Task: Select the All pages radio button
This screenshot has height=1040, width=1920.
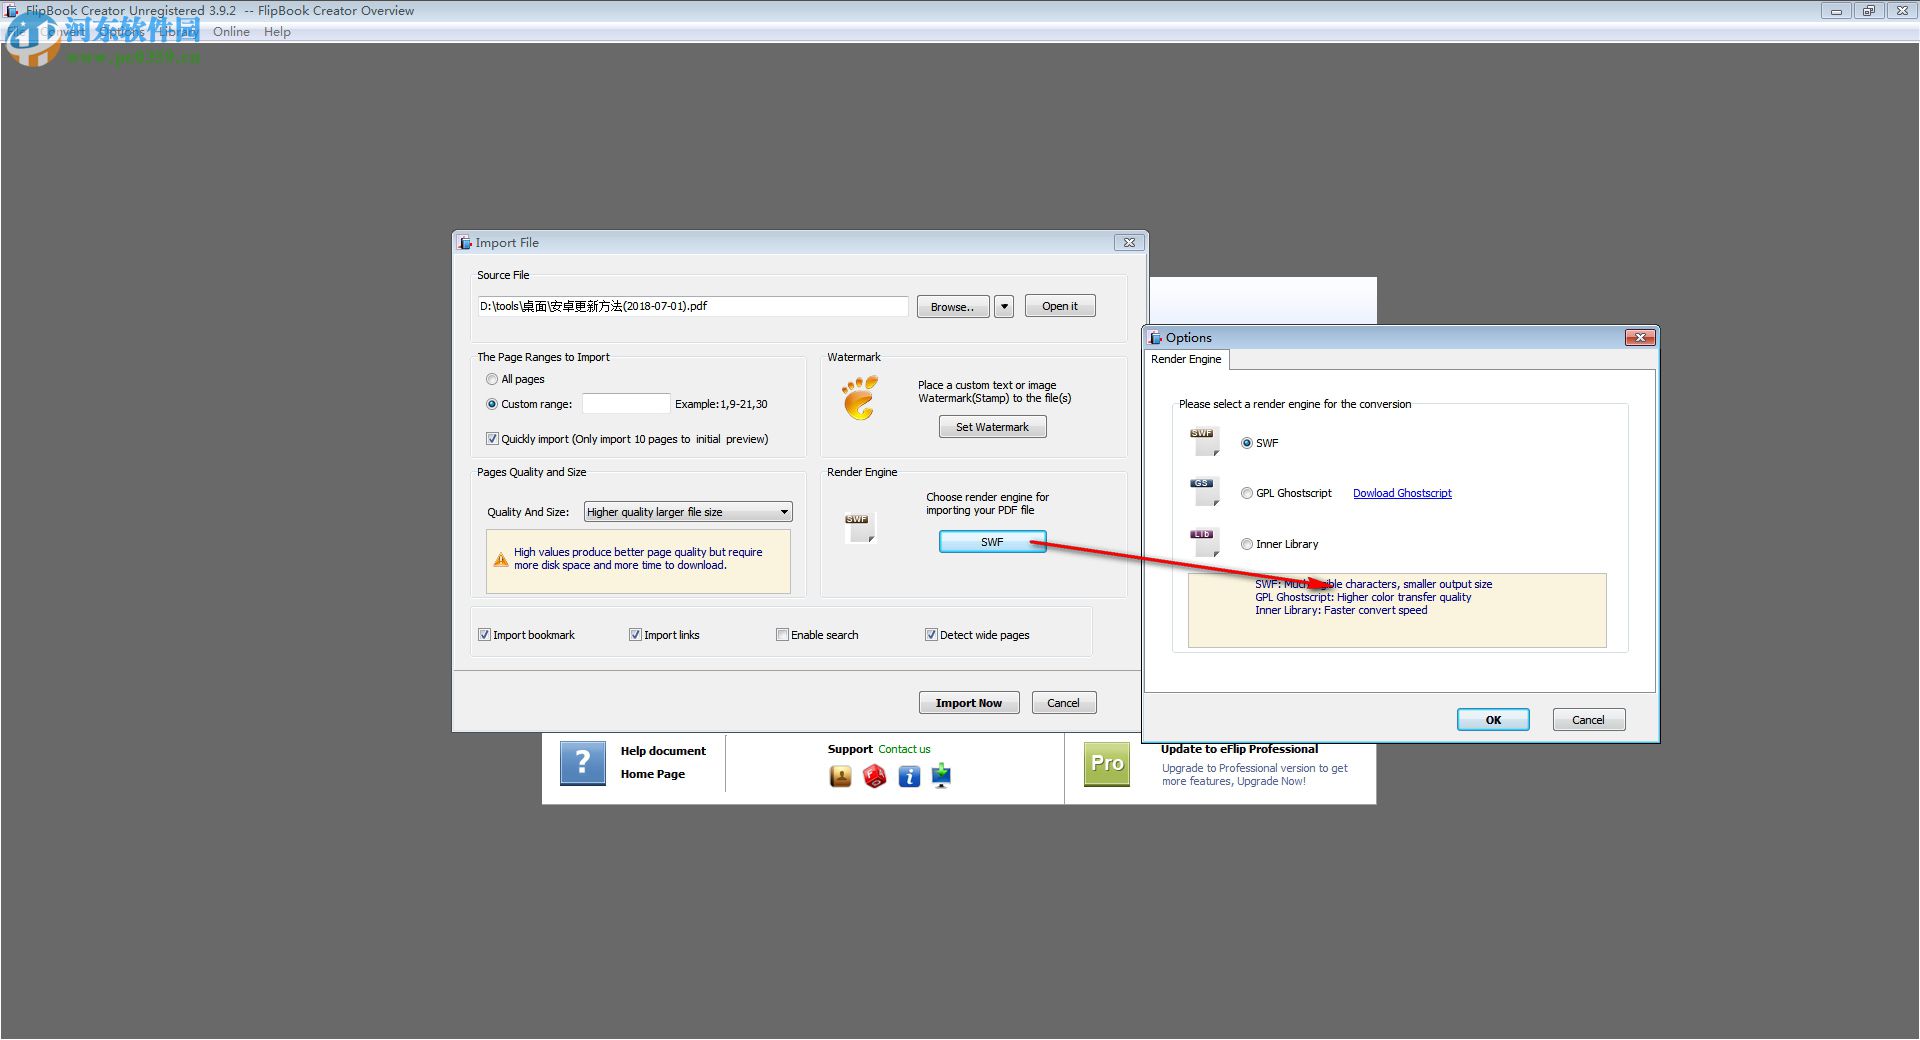Action: click(492, 379)
